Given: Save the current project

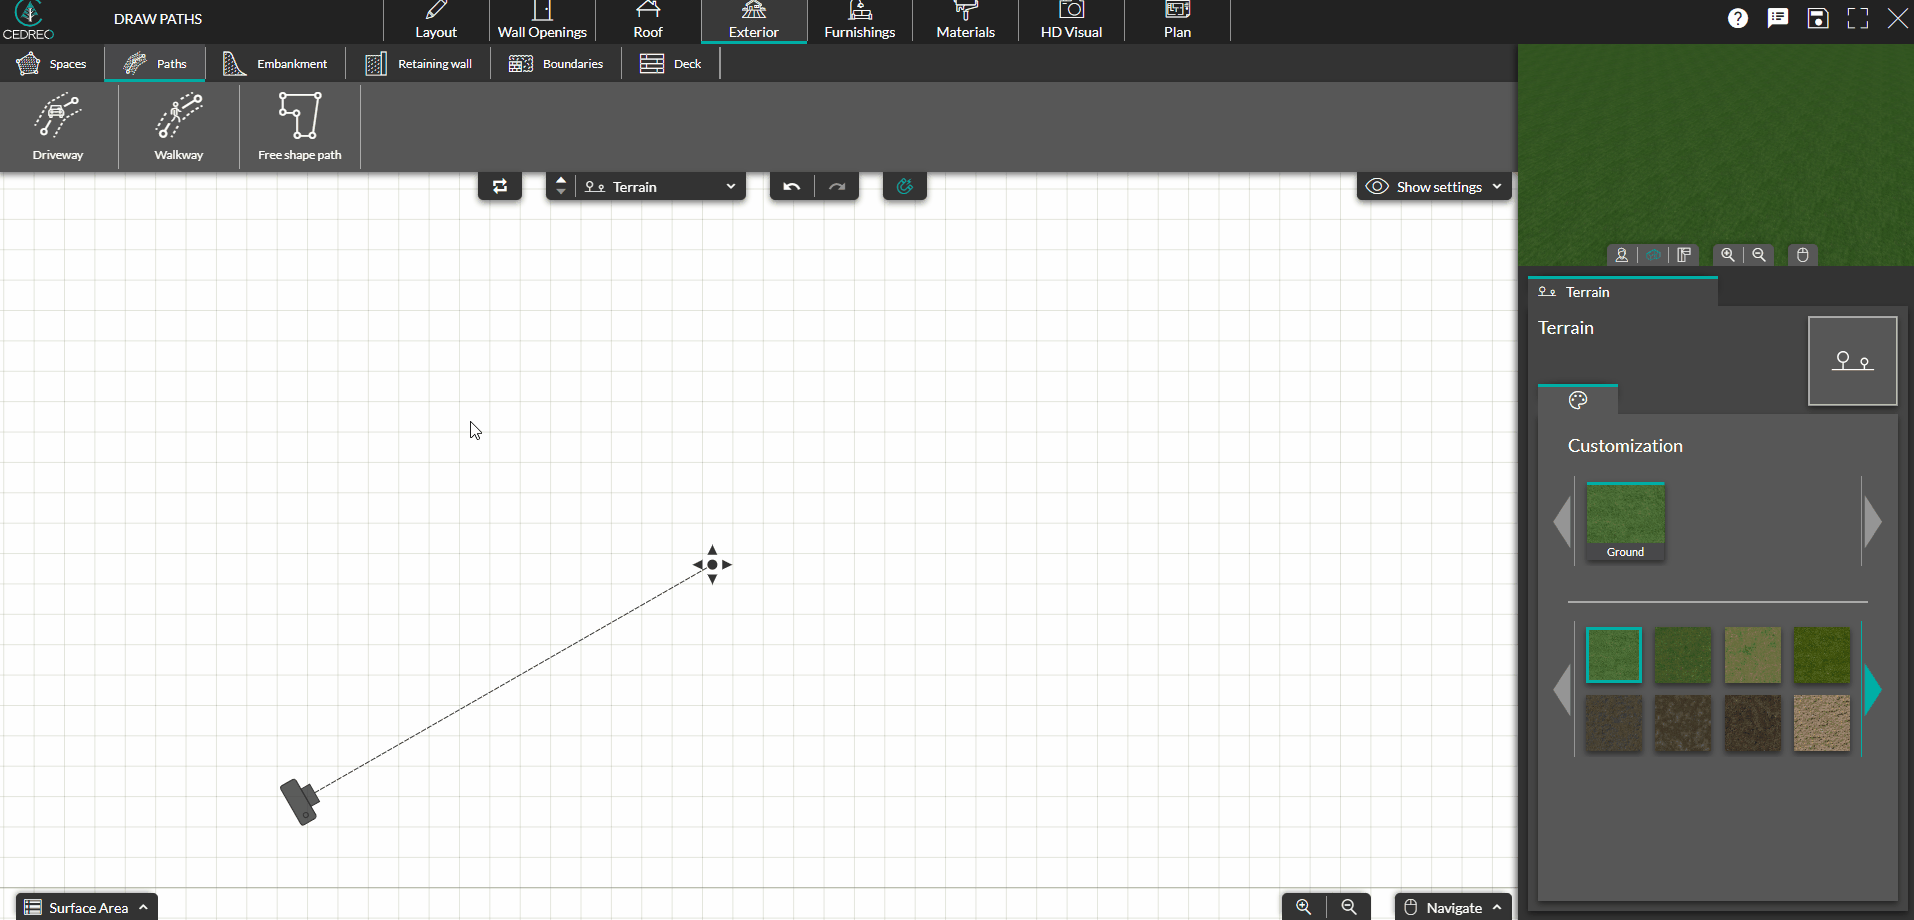Looking at the screenshot, I should tap(1818, 17).
